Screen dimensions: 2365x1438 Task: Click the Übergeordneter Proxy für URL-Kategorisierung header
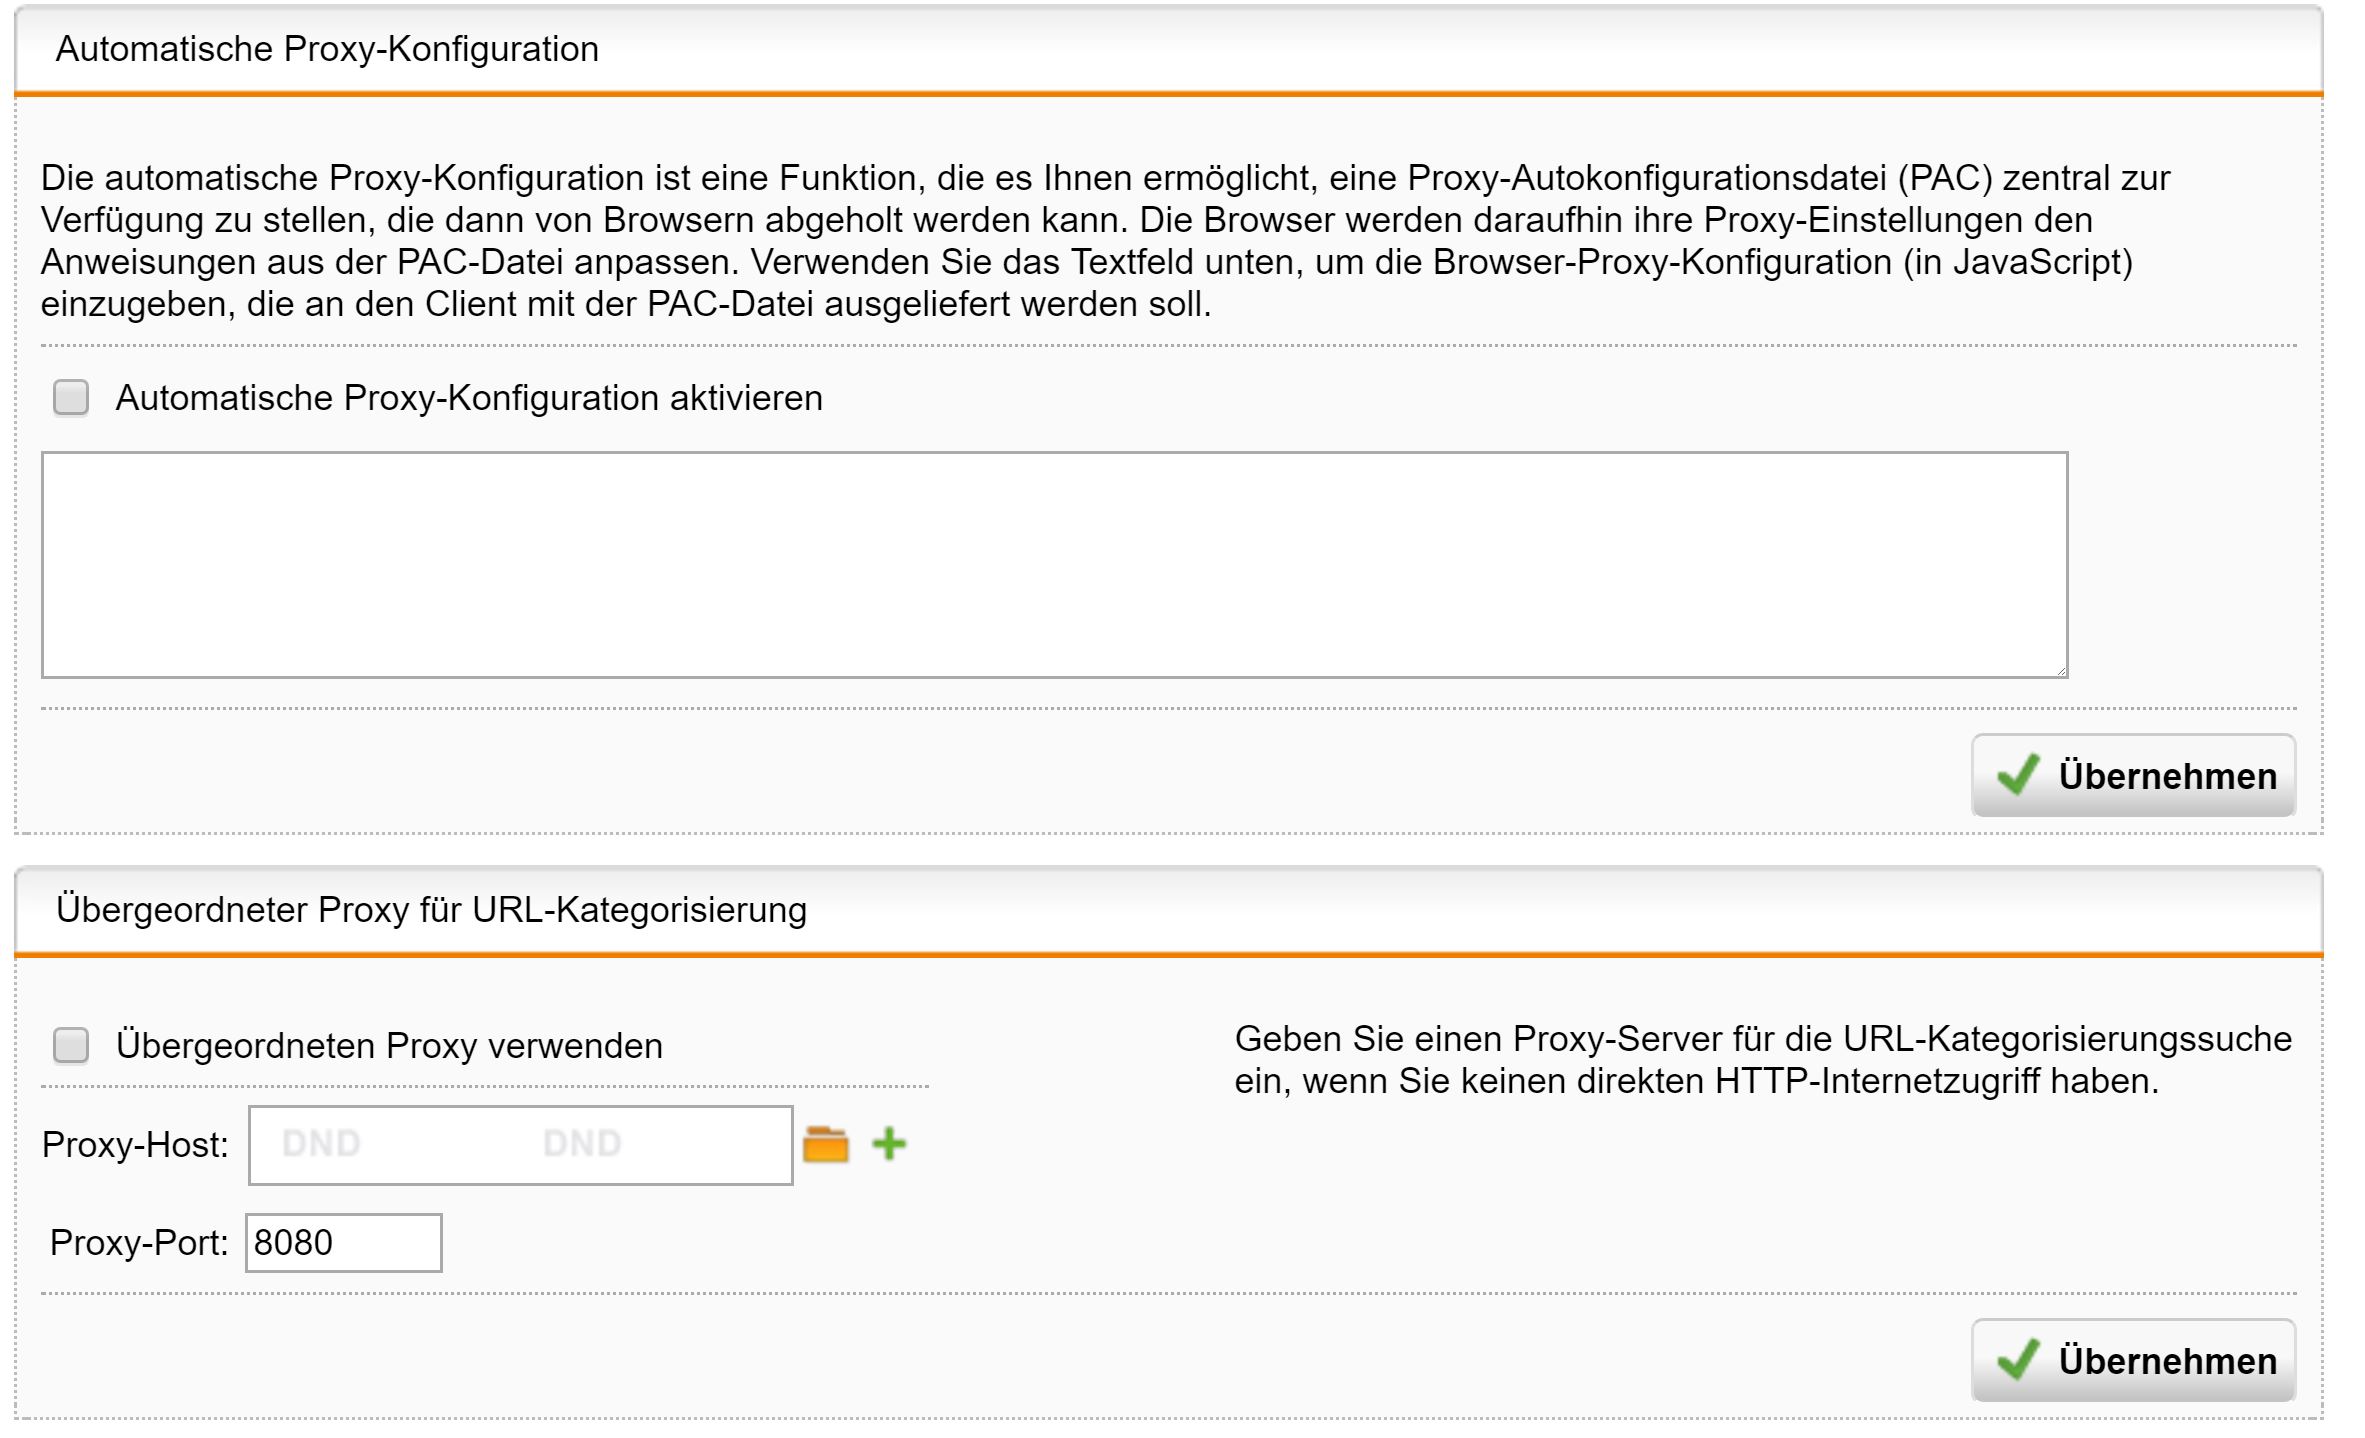tap(431, 910)
